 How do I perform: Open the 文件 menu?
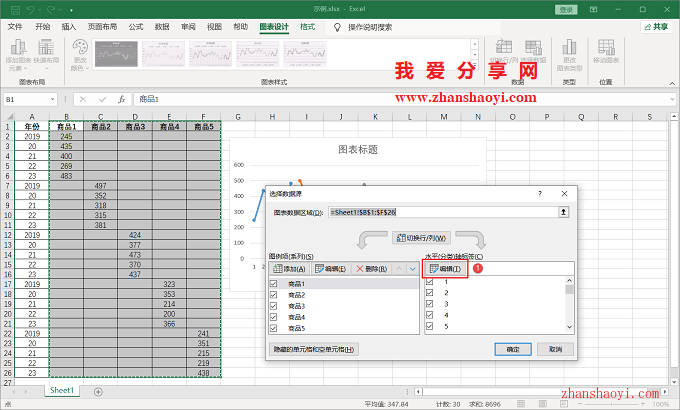pyautogui.click(x=15, y=27)
